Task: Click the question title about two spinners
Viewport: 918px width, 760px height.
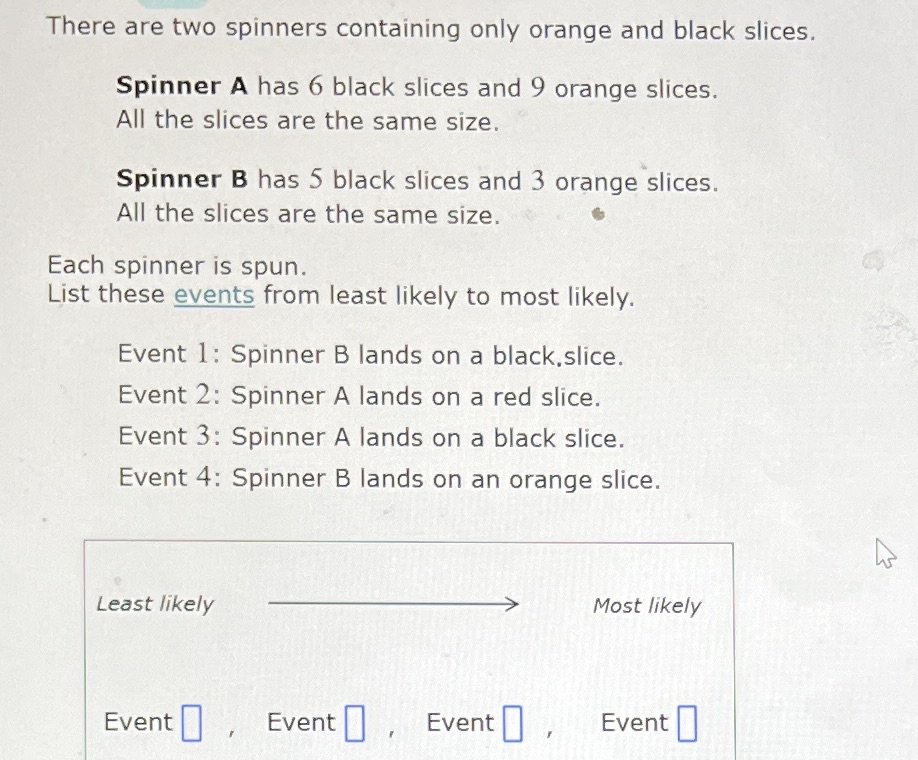Action: 430,28
